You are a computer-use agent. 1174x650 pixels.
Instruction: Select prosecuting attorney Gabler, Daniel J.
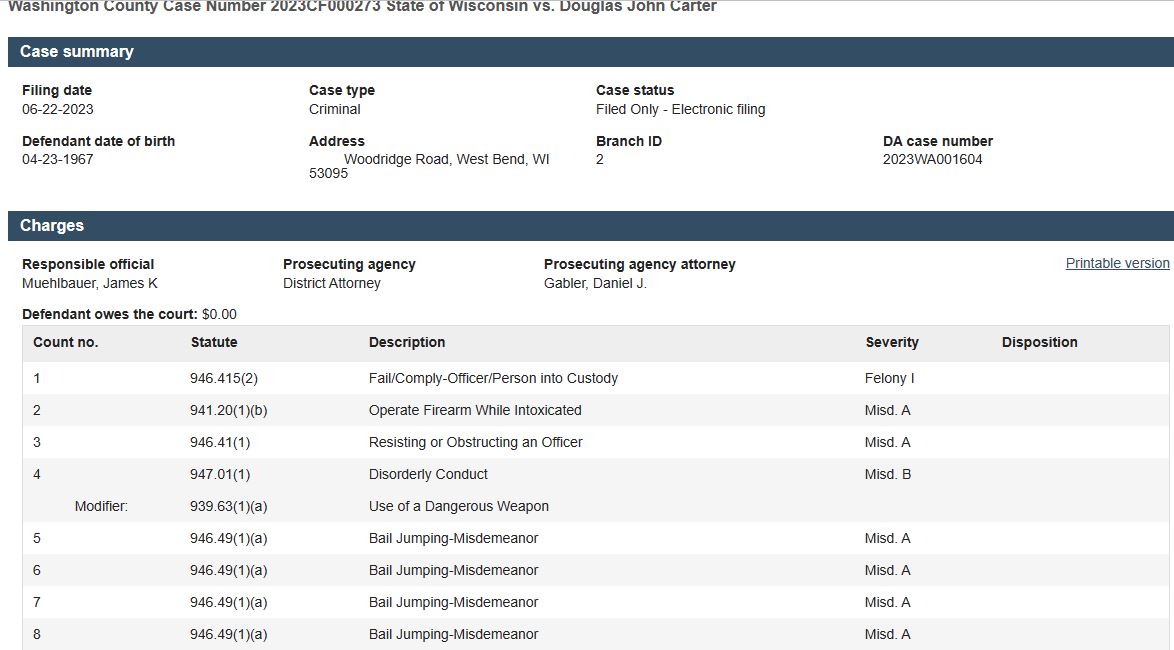tap(595, 283)
